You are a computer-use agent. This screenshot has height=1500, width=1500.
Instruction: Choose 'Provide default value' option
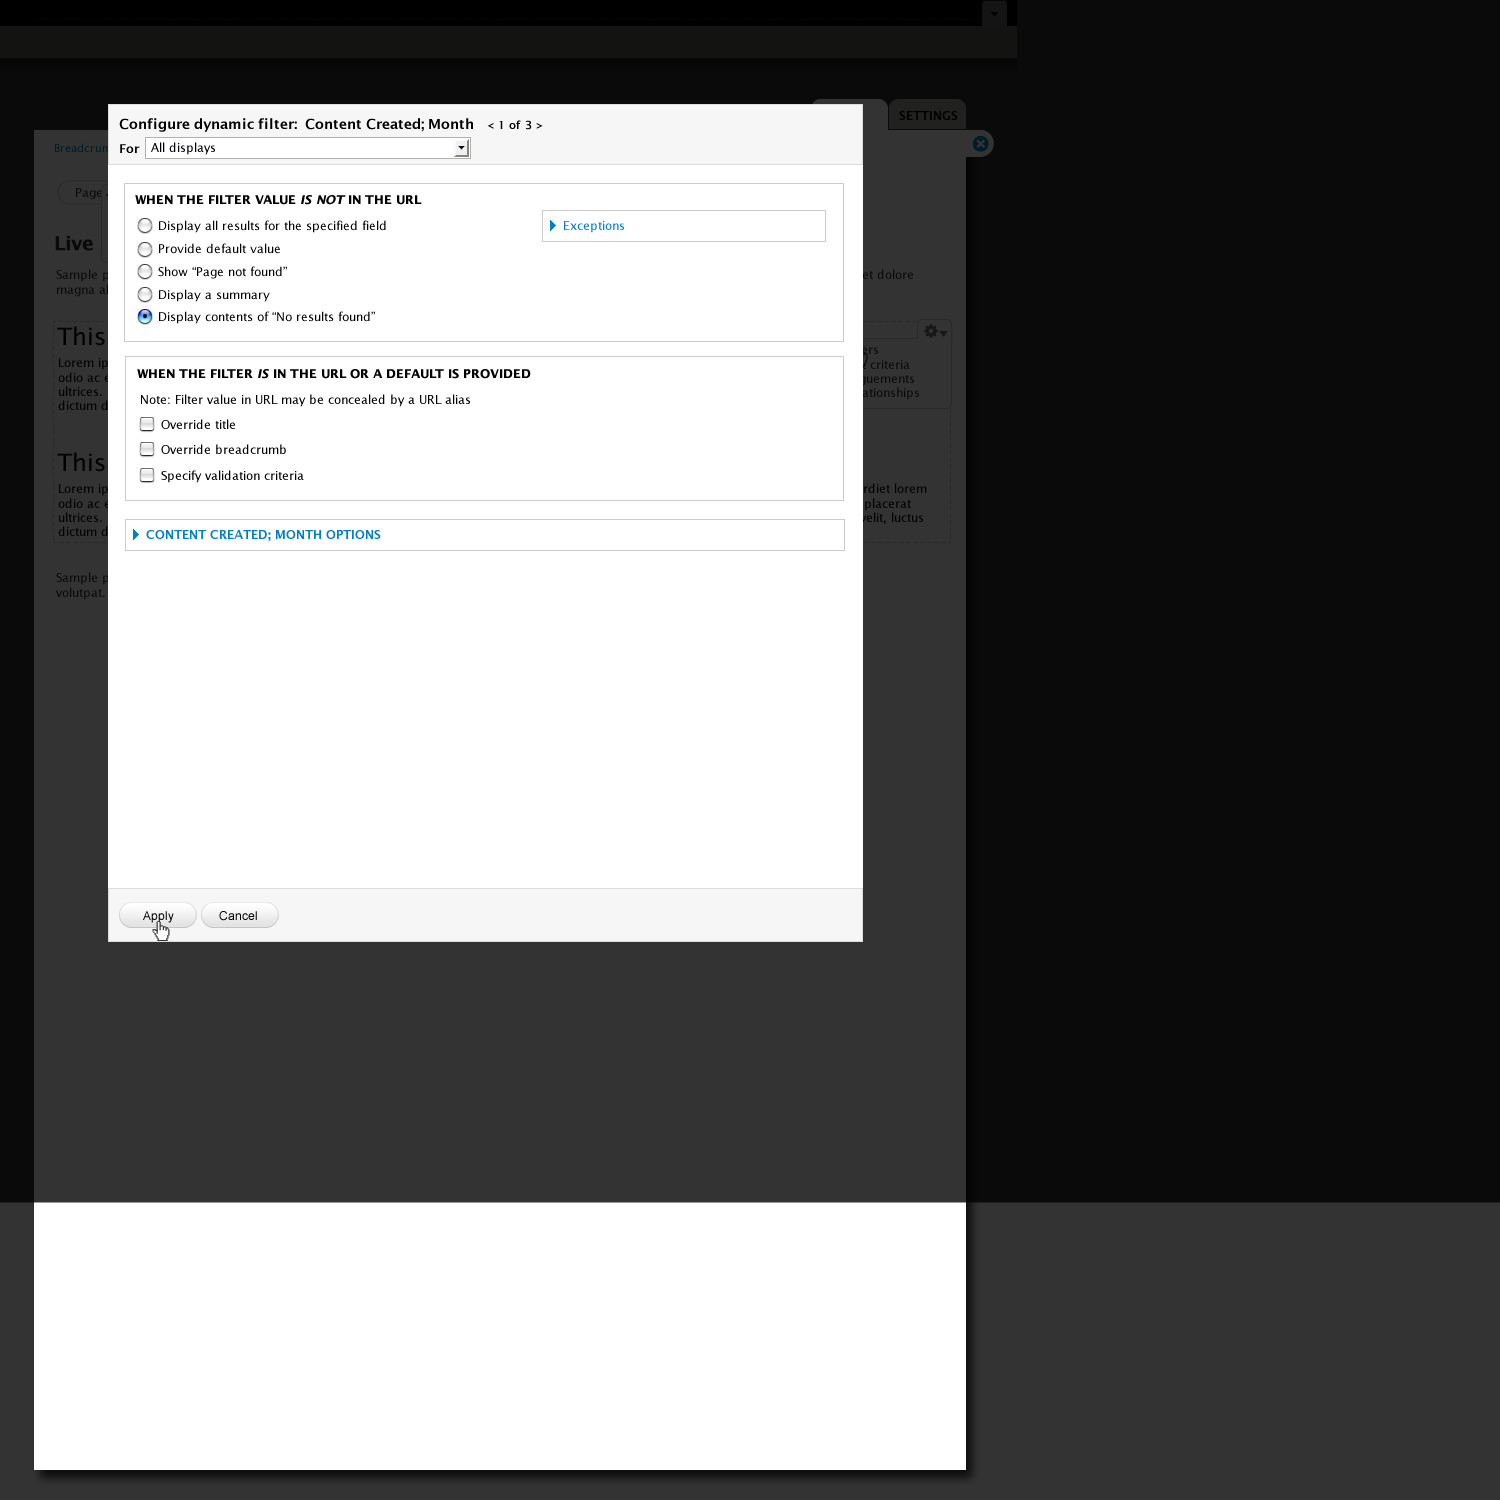pos(145,249)
